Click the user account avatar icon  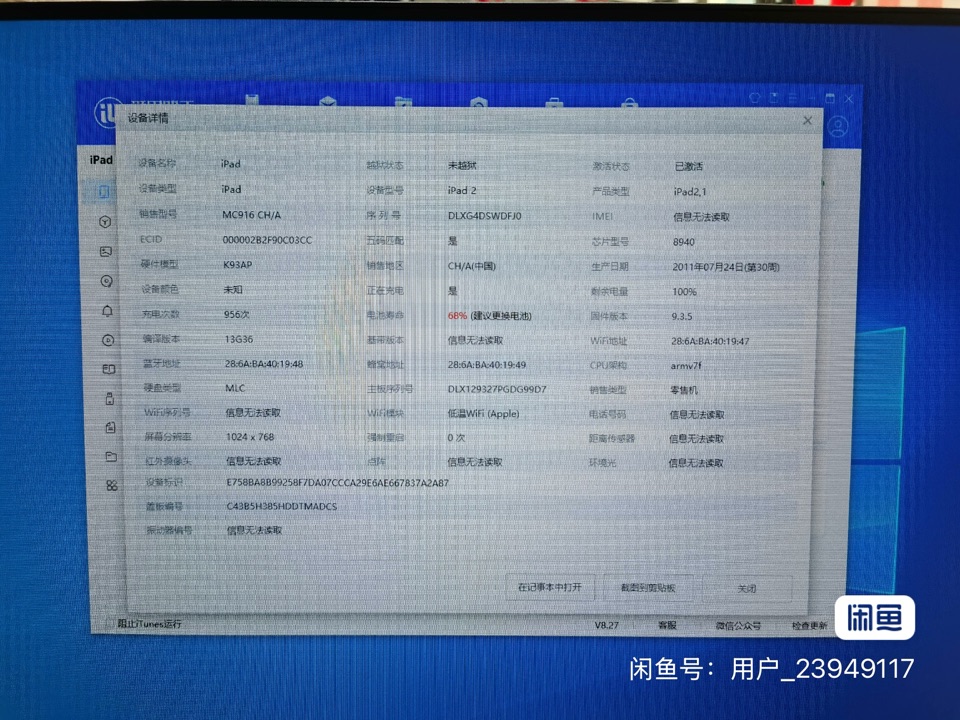click(x=838, y=127)
